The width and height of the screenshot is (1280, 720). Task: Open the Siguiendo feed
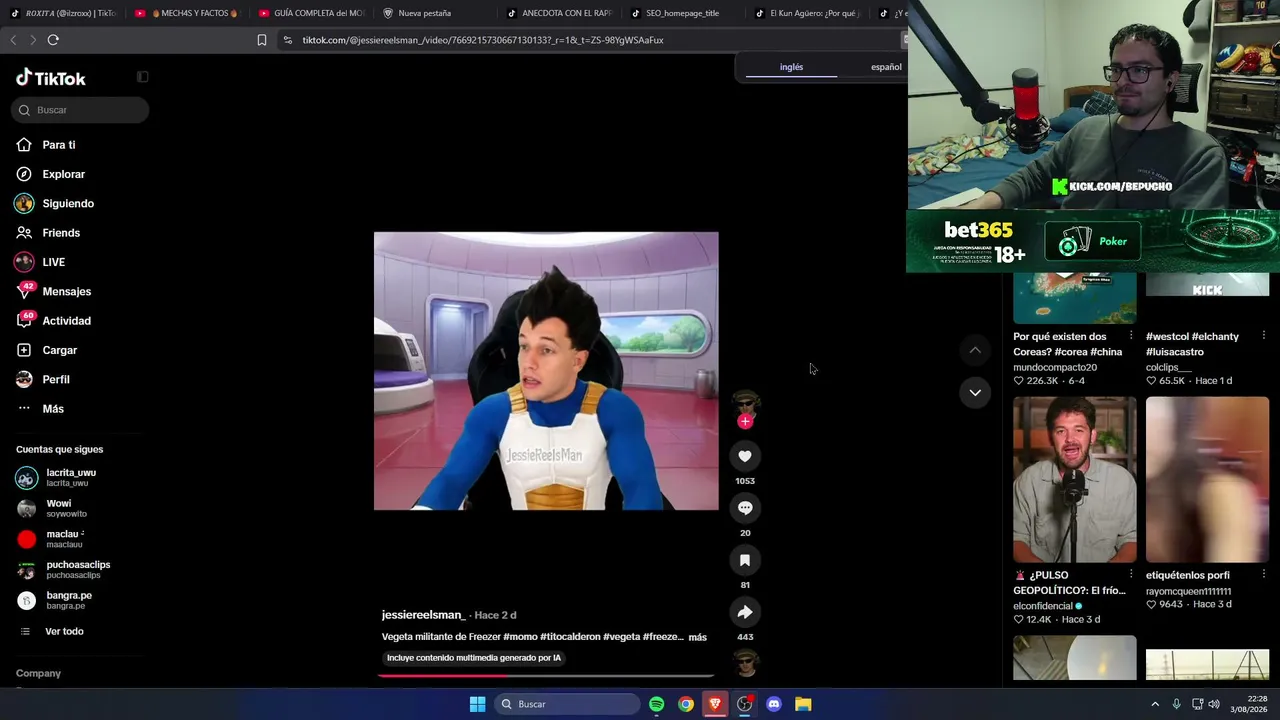point(55,203)
